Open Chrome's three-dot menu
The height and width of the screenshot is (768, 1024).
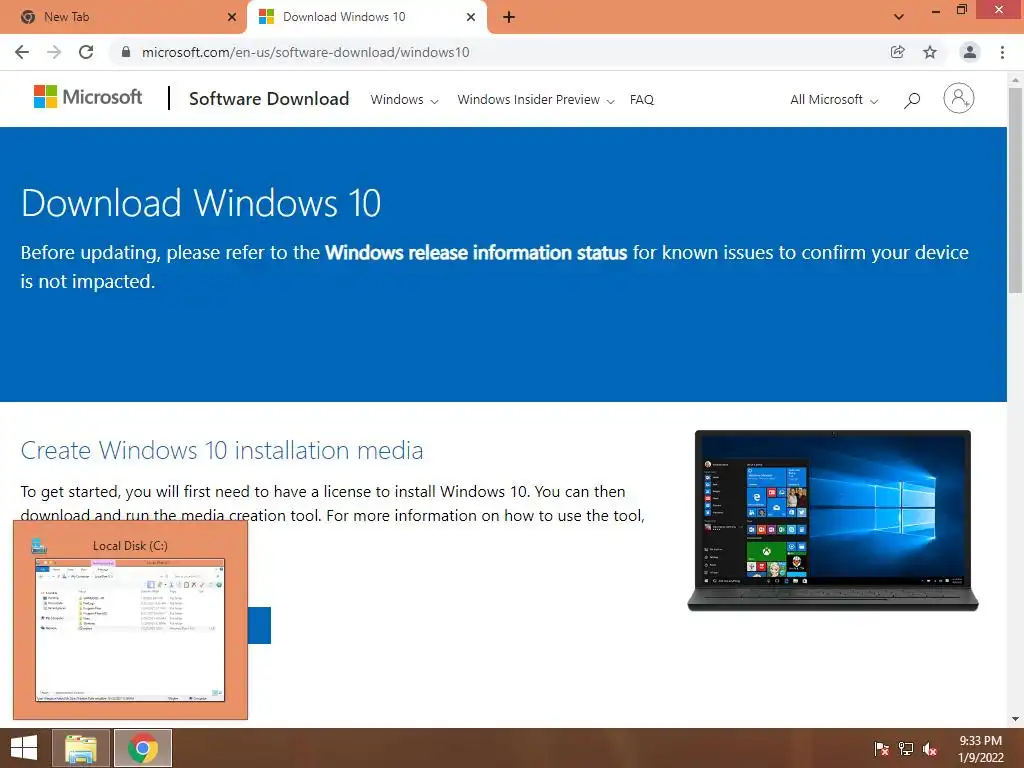[x=1002, y=52]
